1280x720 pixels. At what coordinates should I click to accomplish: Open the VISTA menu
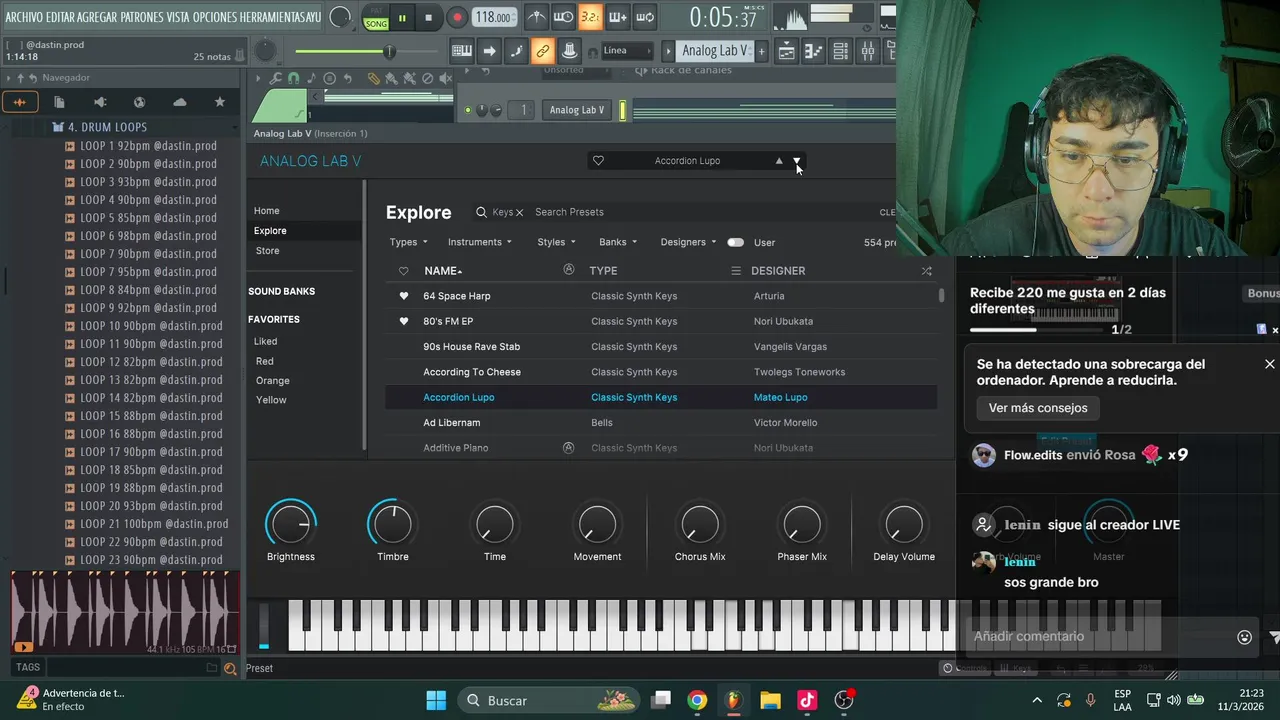coord(178,18)
